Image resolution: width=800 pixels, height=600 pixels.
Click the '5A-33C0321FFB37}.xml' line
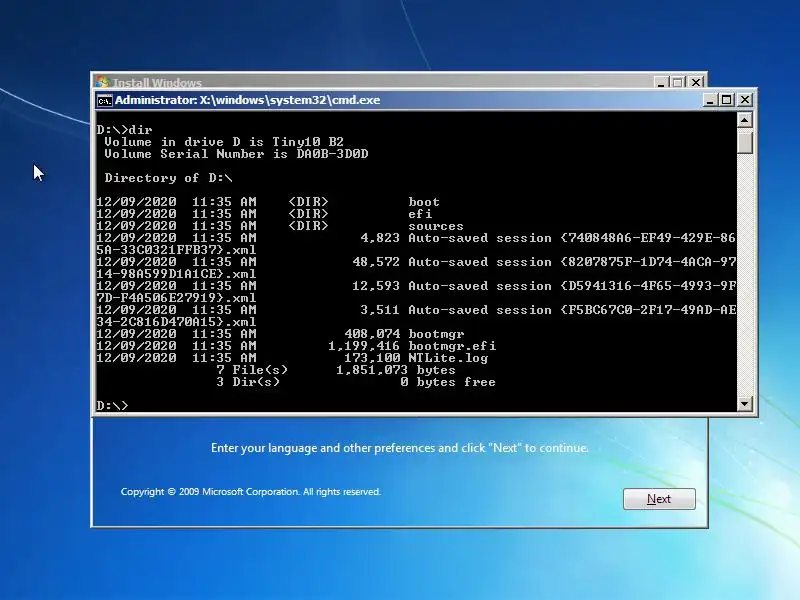(x=176, y=250)
